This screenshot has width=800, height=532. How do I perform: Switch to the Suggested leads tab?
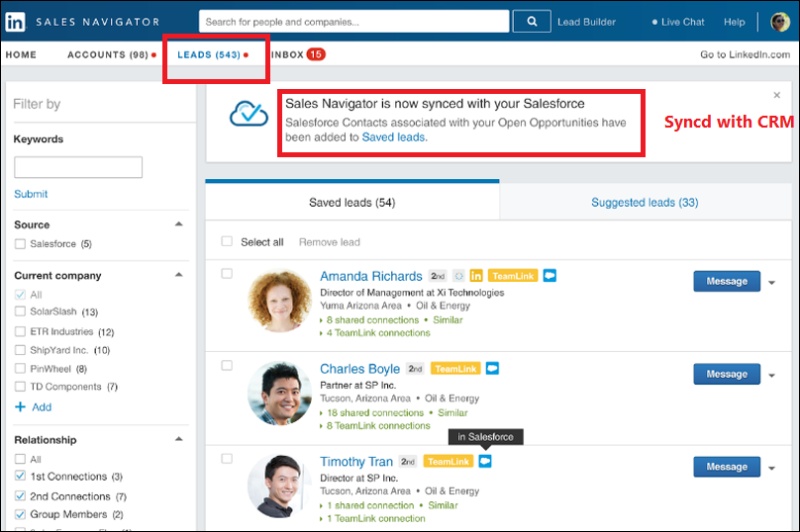click(644, 203)
